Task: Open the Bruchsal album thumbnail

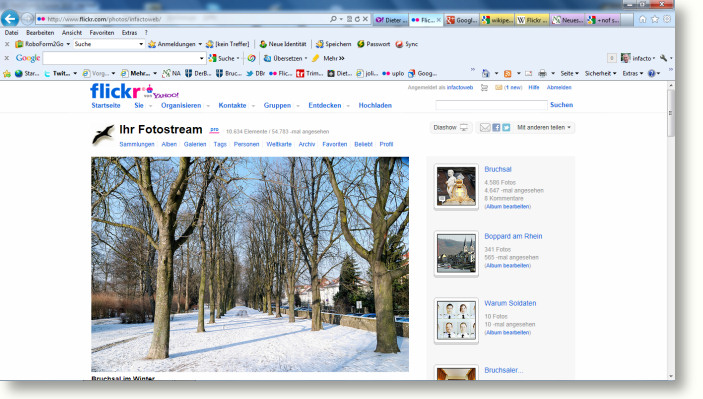Action: 456,186
